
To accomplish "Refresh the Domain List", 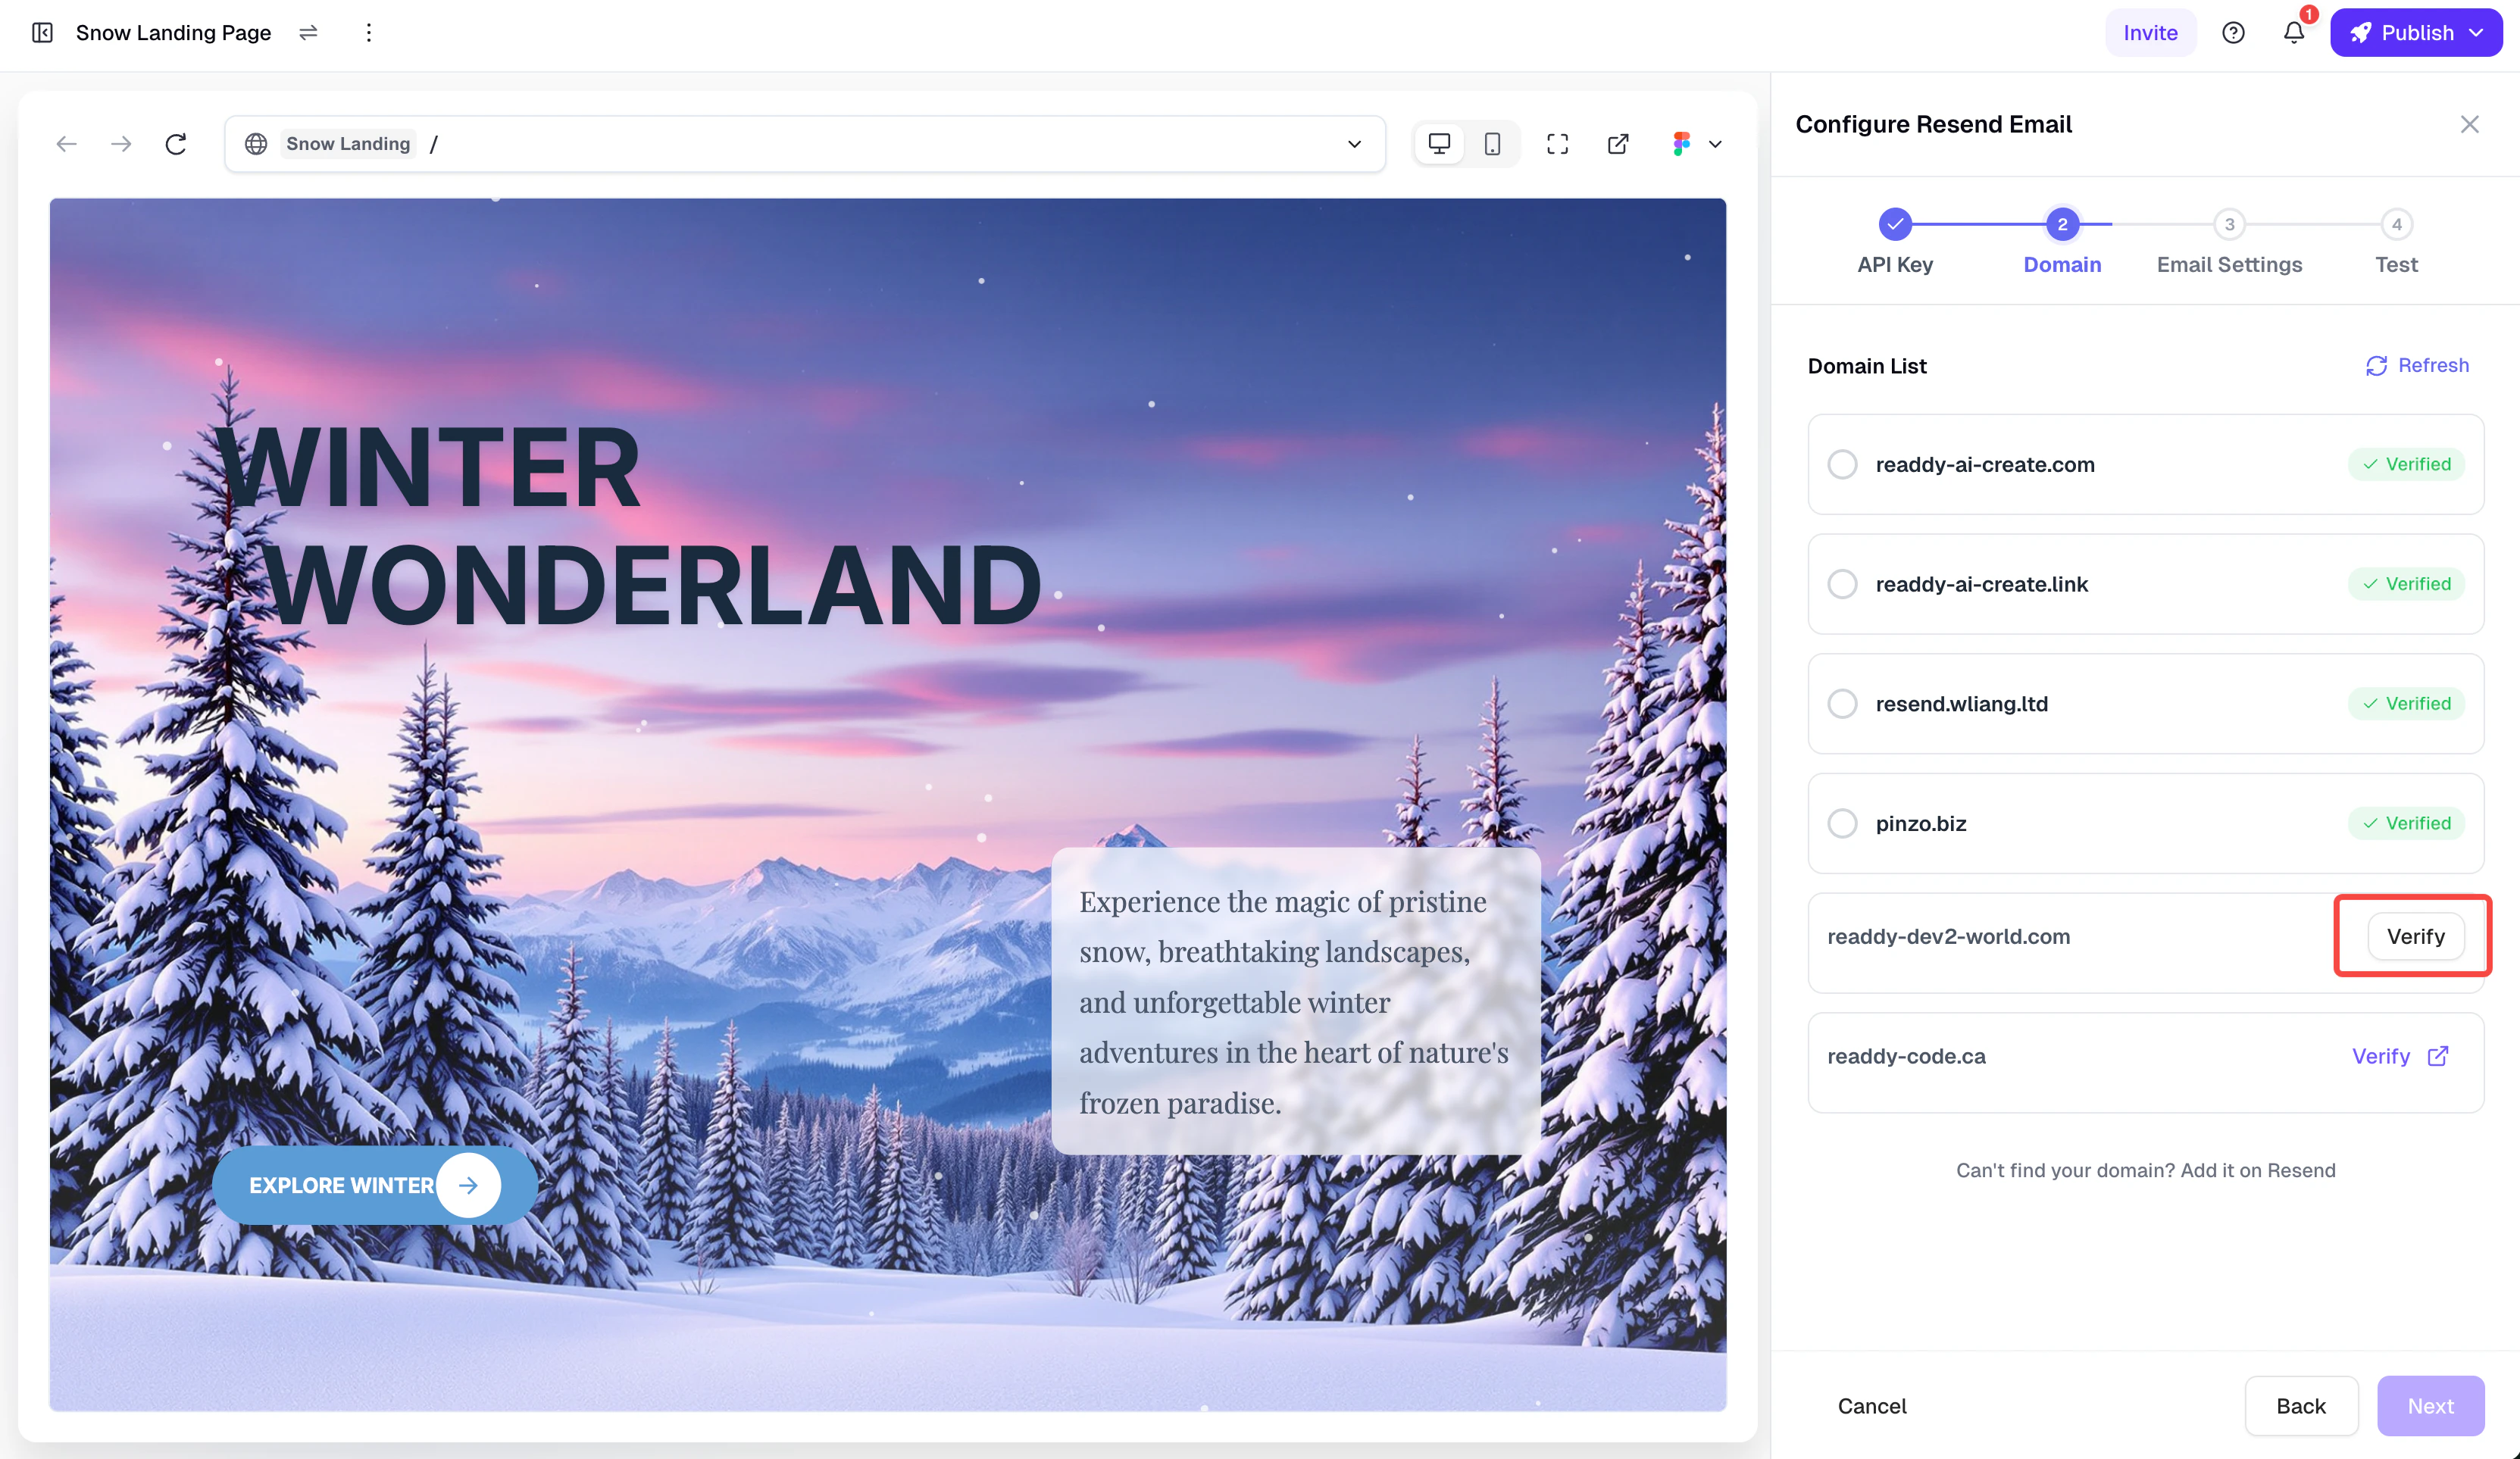I will [2417, 366].
